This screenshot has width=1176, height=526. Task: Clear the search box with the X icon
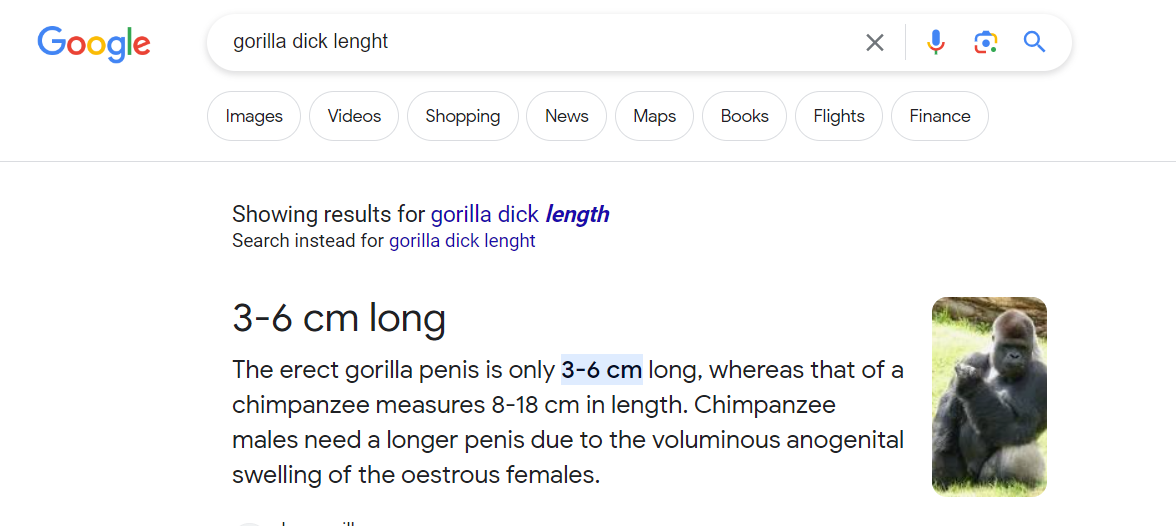coord(874,43)
